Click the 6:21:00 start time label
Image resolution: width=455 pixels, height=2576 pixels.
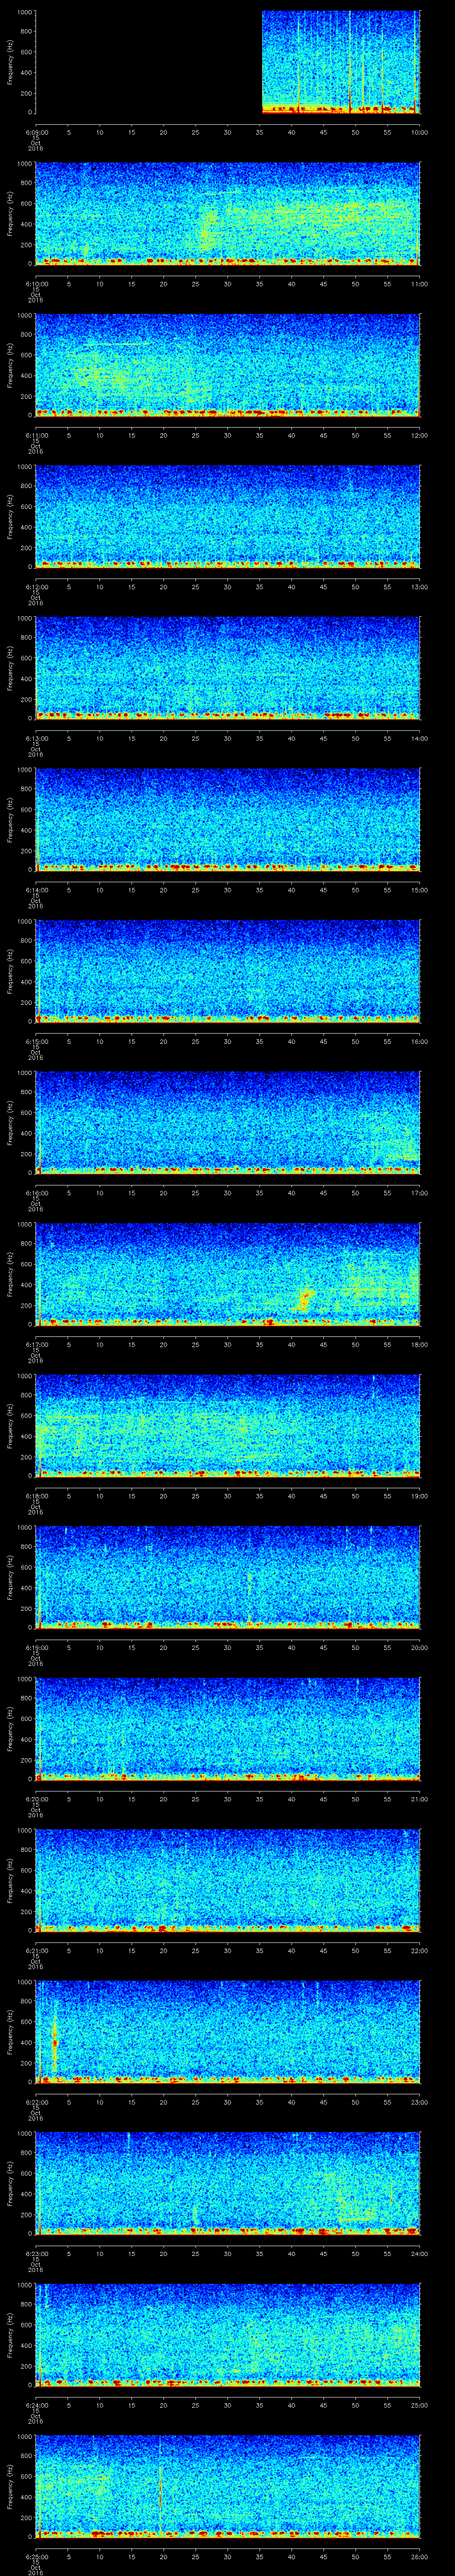tap(36, 1950)
